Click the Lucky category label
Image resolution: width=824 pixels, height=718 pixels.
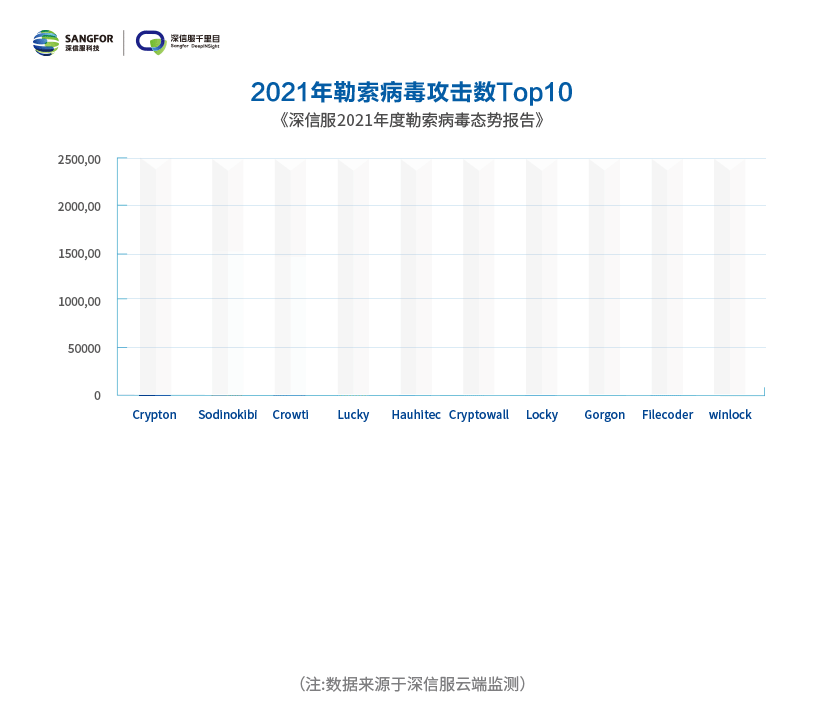click(353, 415)
